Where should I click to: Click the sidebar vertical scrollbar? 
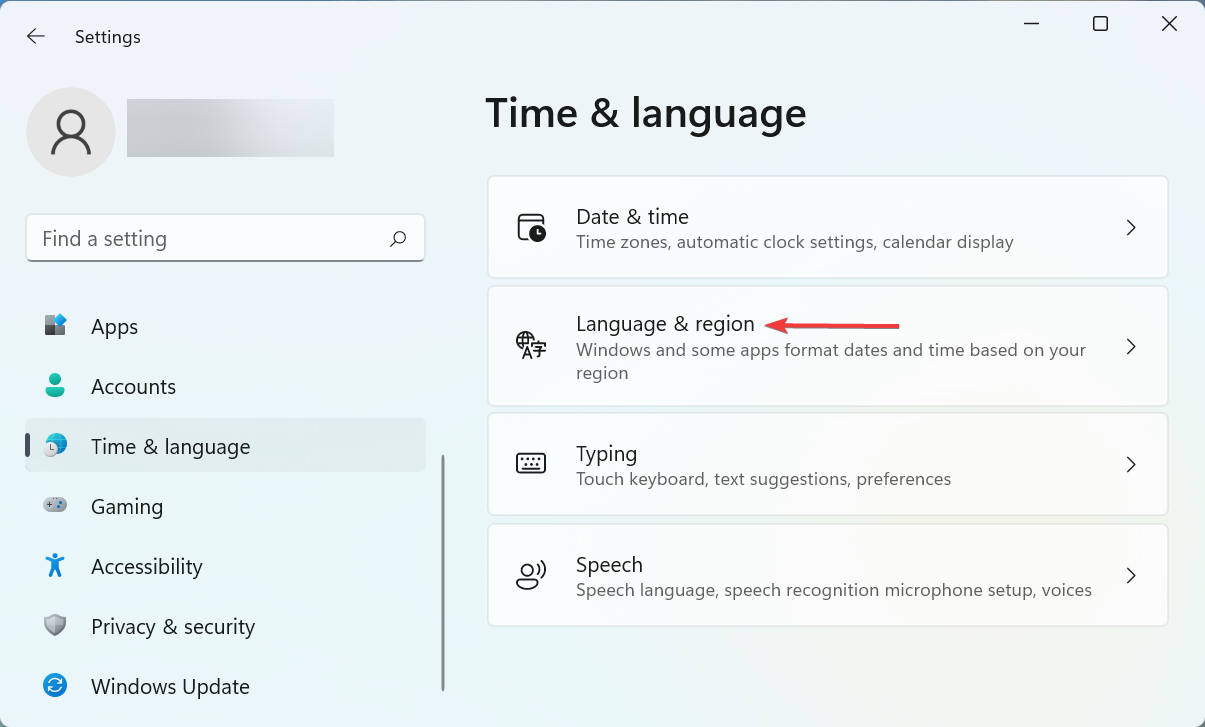point(443,572)
